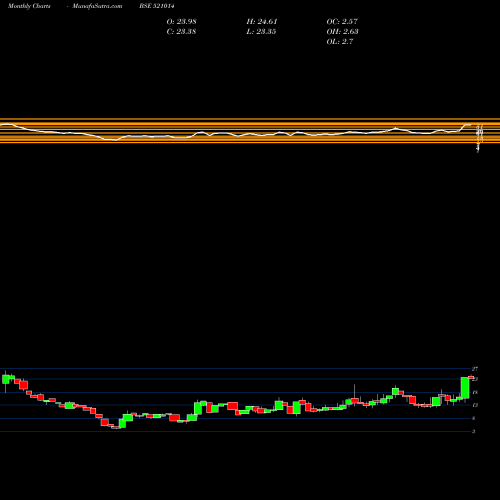Select the tall green candle at chart's right end

point(465,388)
